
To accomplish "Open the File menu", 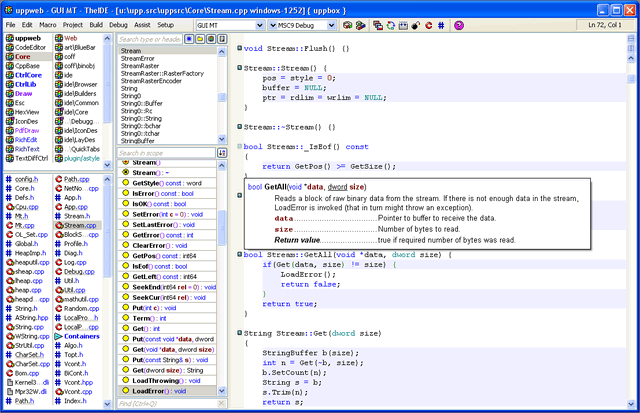I will pyautogui.click(x=10, y=25).
